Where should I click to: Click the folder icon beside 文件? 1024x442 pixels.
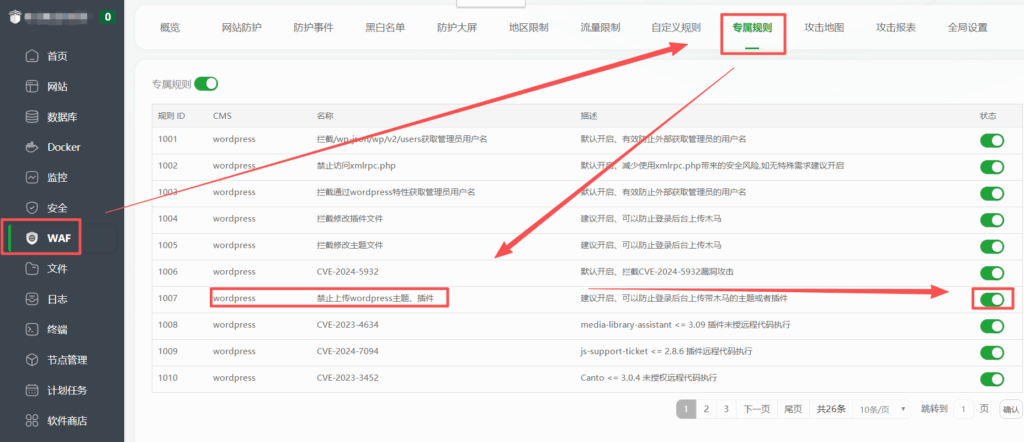tap(32, 268)
